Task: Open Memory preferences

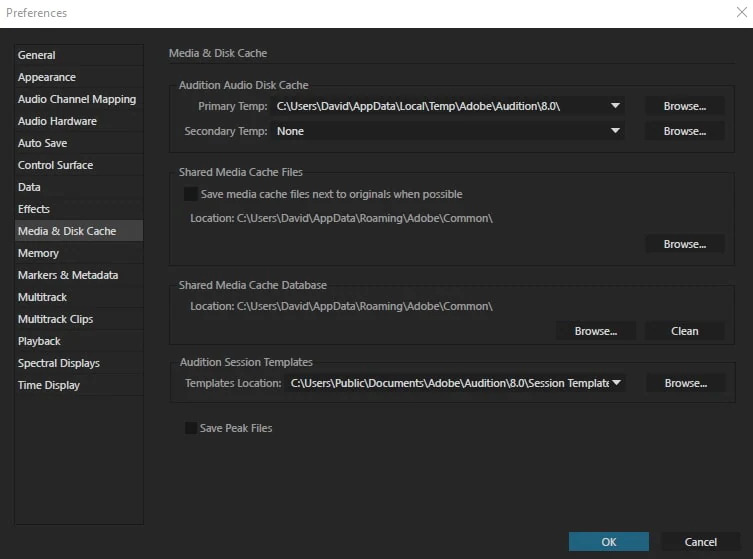Action: point(79,253)
